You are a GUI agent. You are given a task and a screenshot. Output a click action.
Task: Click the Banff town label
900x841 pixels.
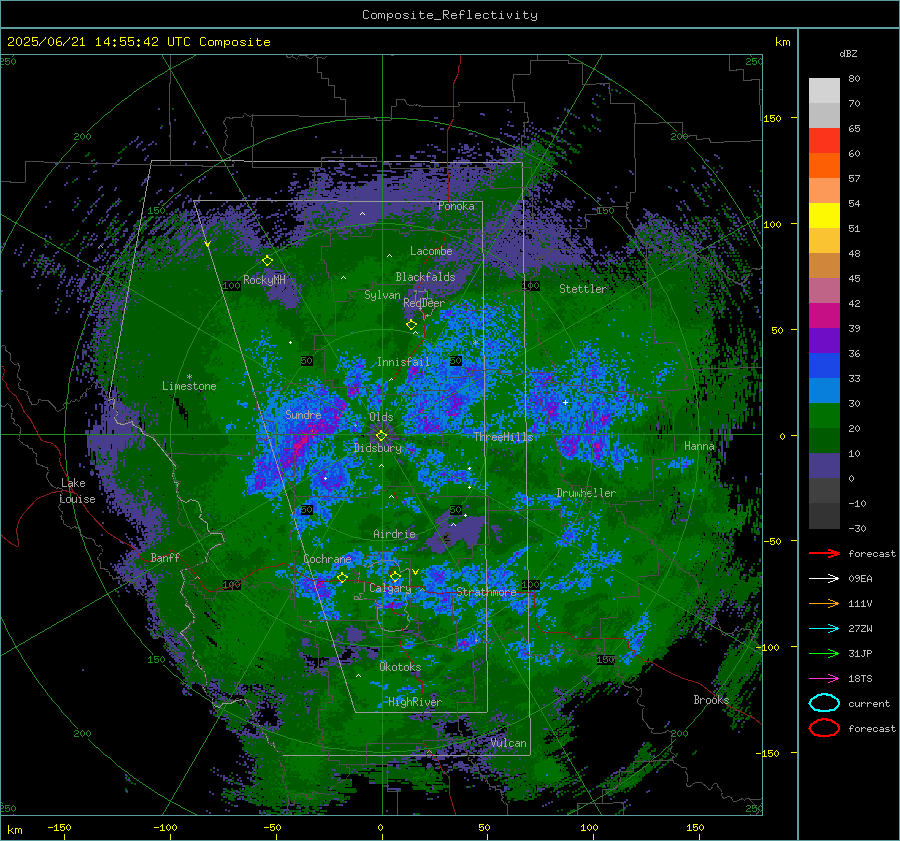(x=165, y=557)
